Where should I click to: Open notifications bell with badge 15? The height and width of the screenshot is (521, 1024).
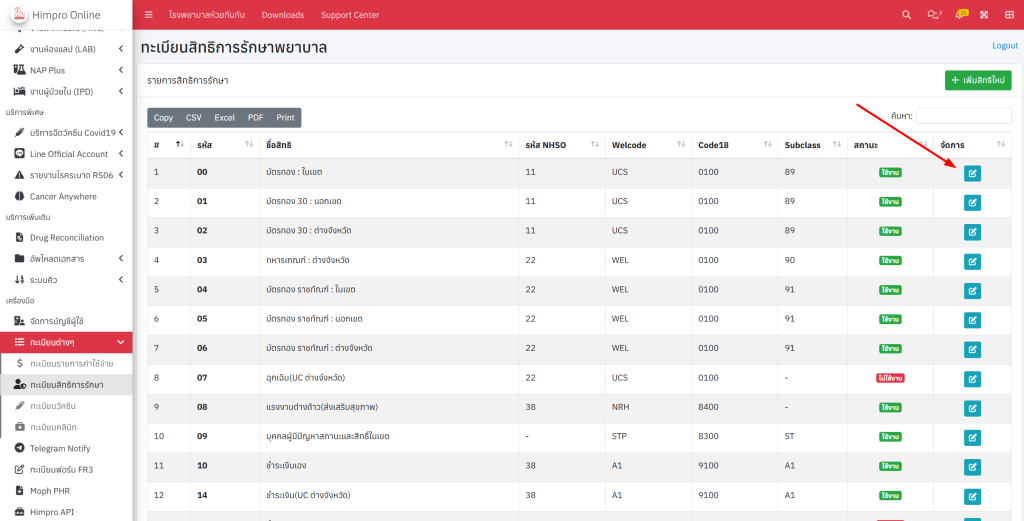960,15
